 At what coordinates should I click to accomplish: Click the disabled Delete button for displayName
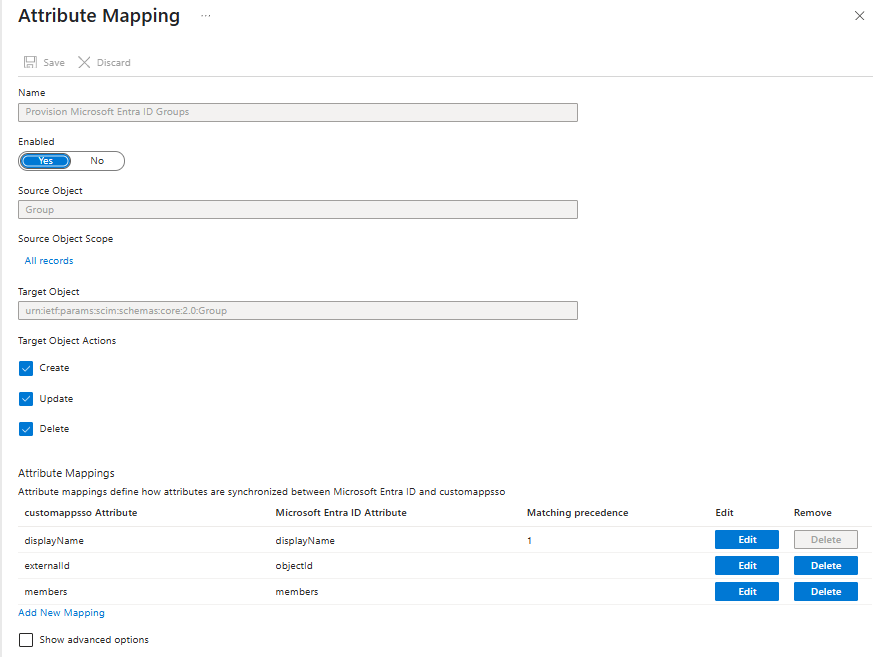(825, 539)
